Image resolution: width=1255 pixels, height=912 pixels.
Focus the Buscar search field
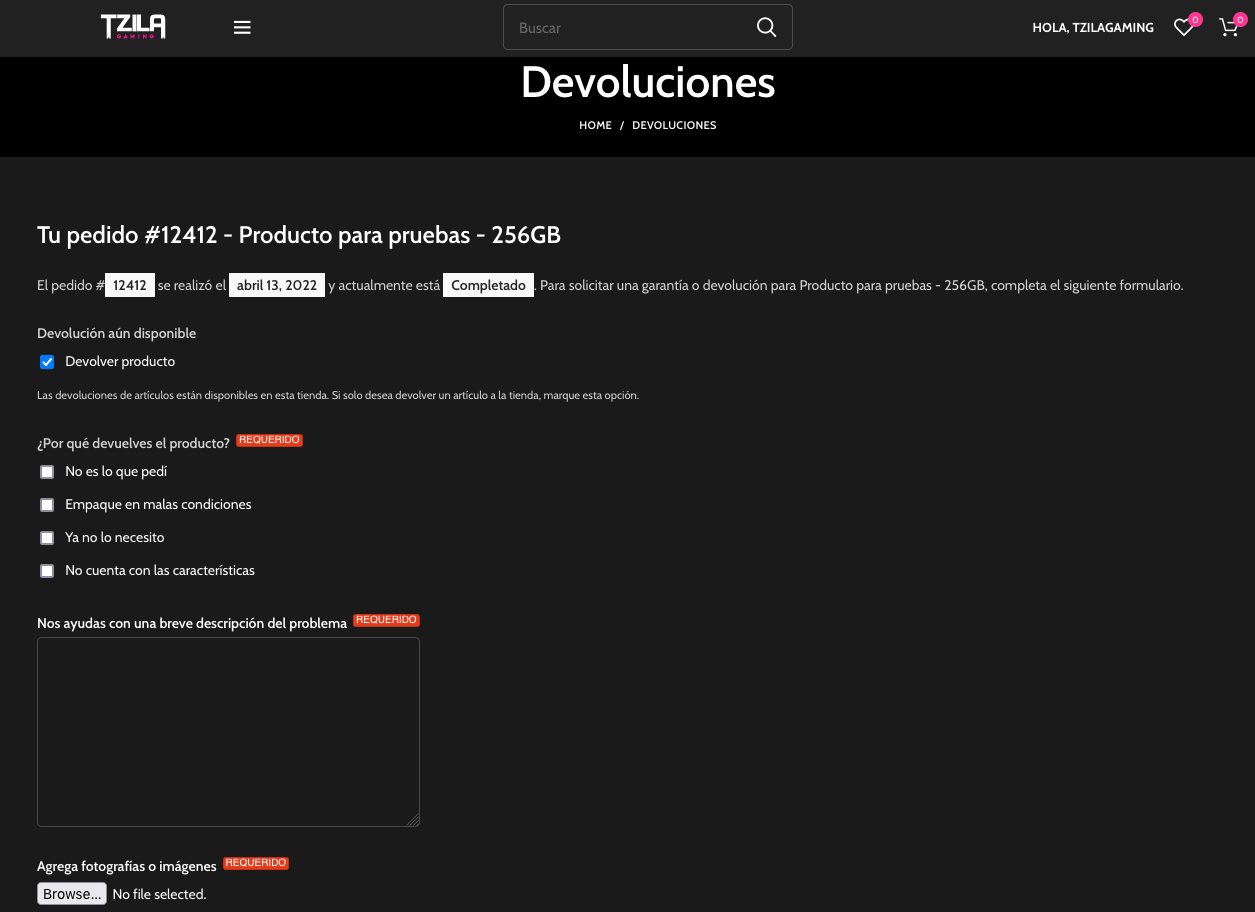[630, 28]
